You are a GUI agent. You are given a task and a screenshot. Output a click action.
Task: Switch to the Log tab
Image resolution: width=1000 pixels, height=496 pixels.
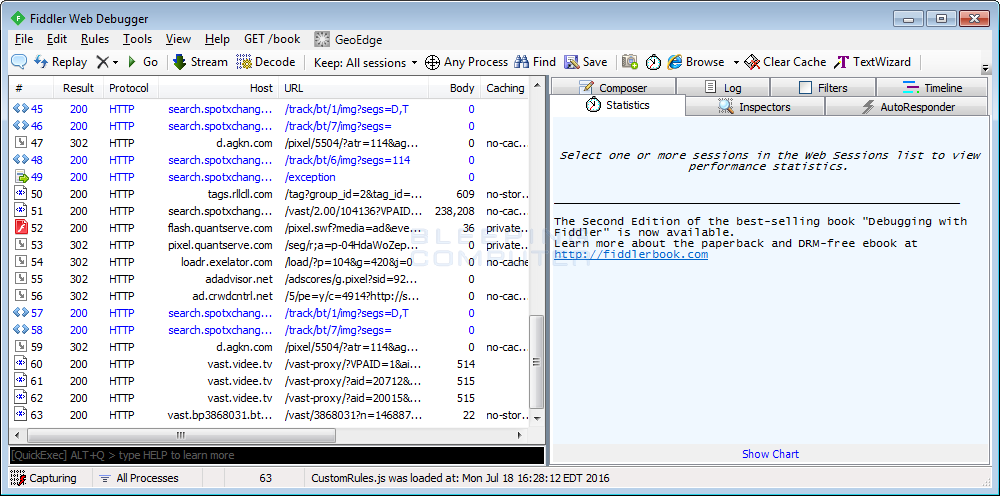(723, 87)
